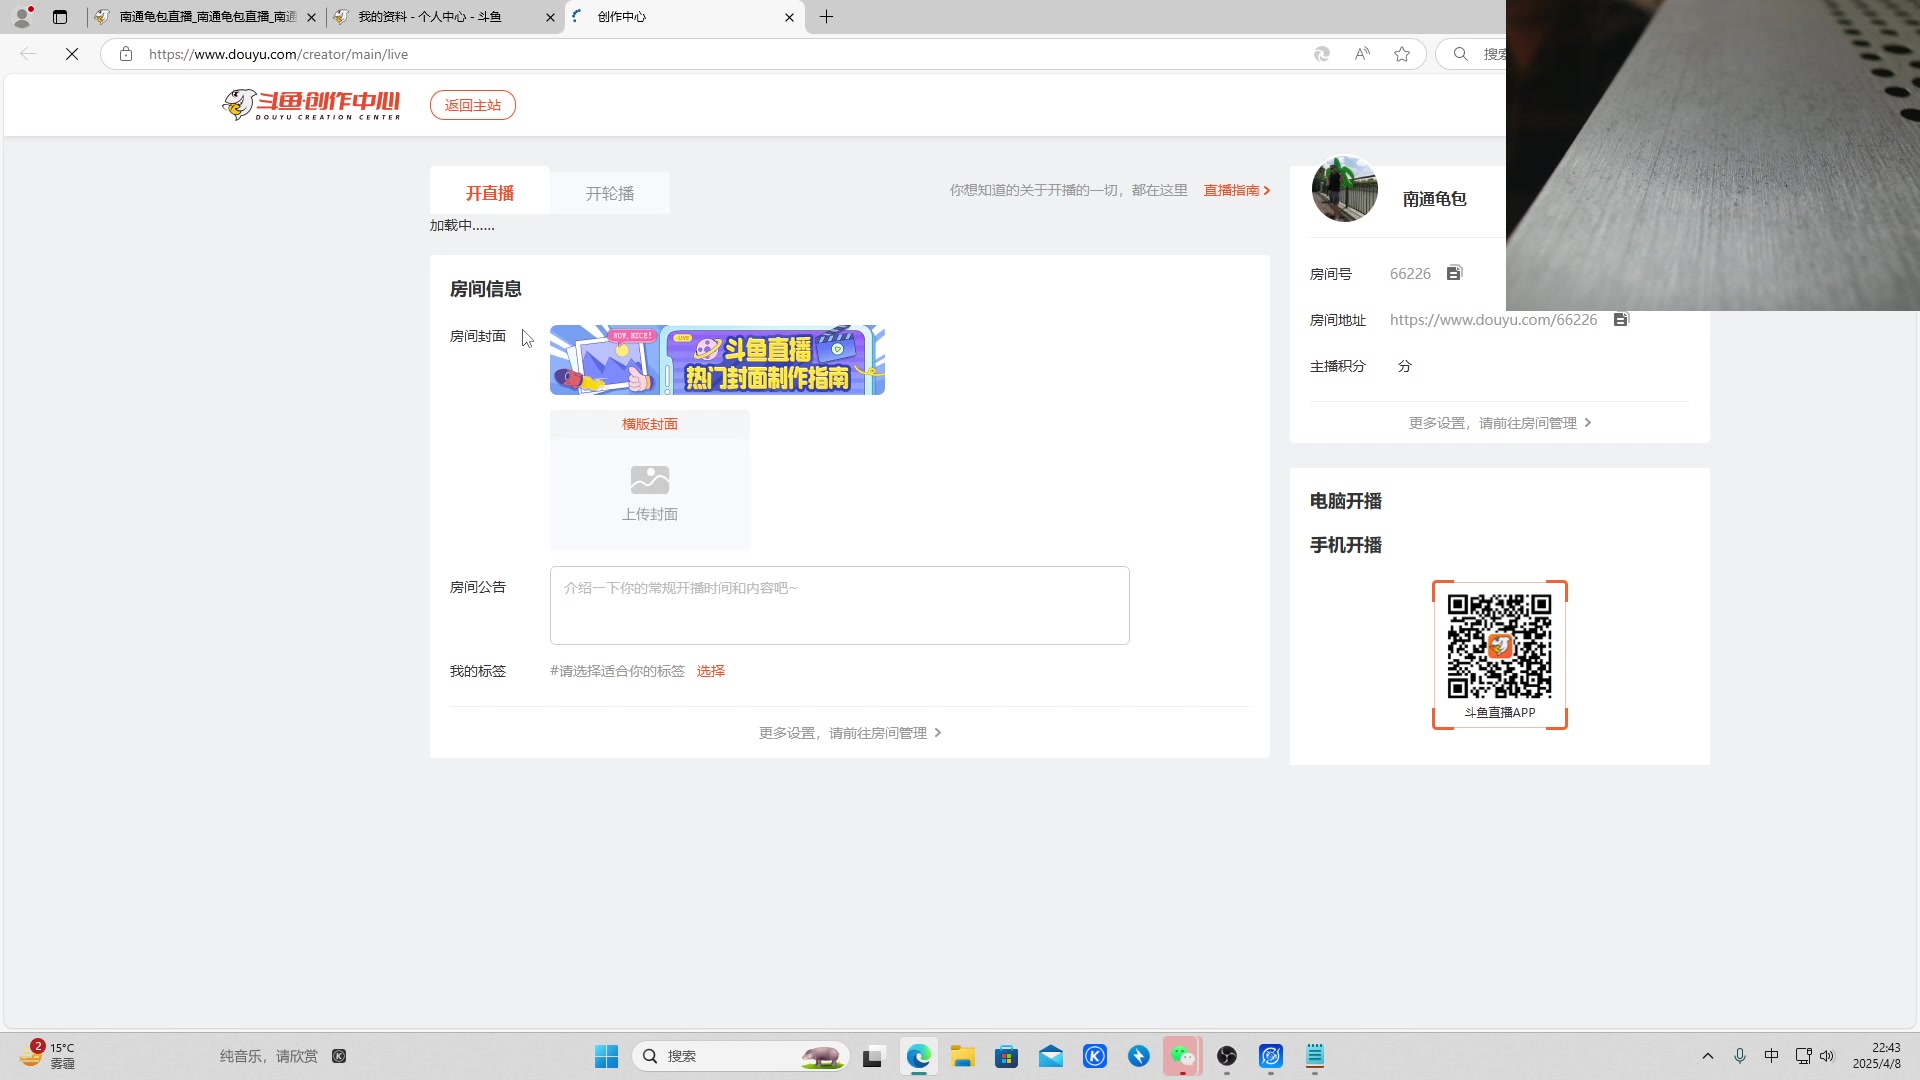Click the 电脑开播 heading
Screen dimensions: 1920x1080
(x=1346, y=501)
